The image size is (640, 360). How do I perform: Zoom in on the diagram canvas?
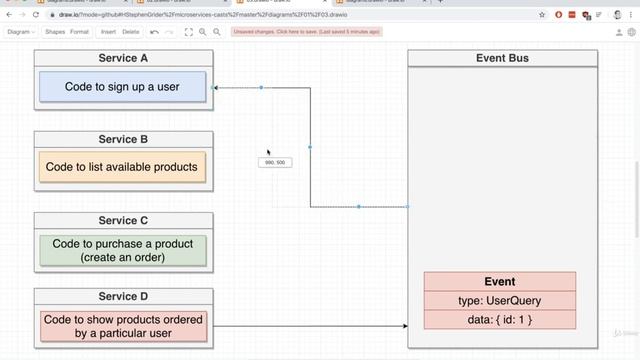tap(202, 32)
